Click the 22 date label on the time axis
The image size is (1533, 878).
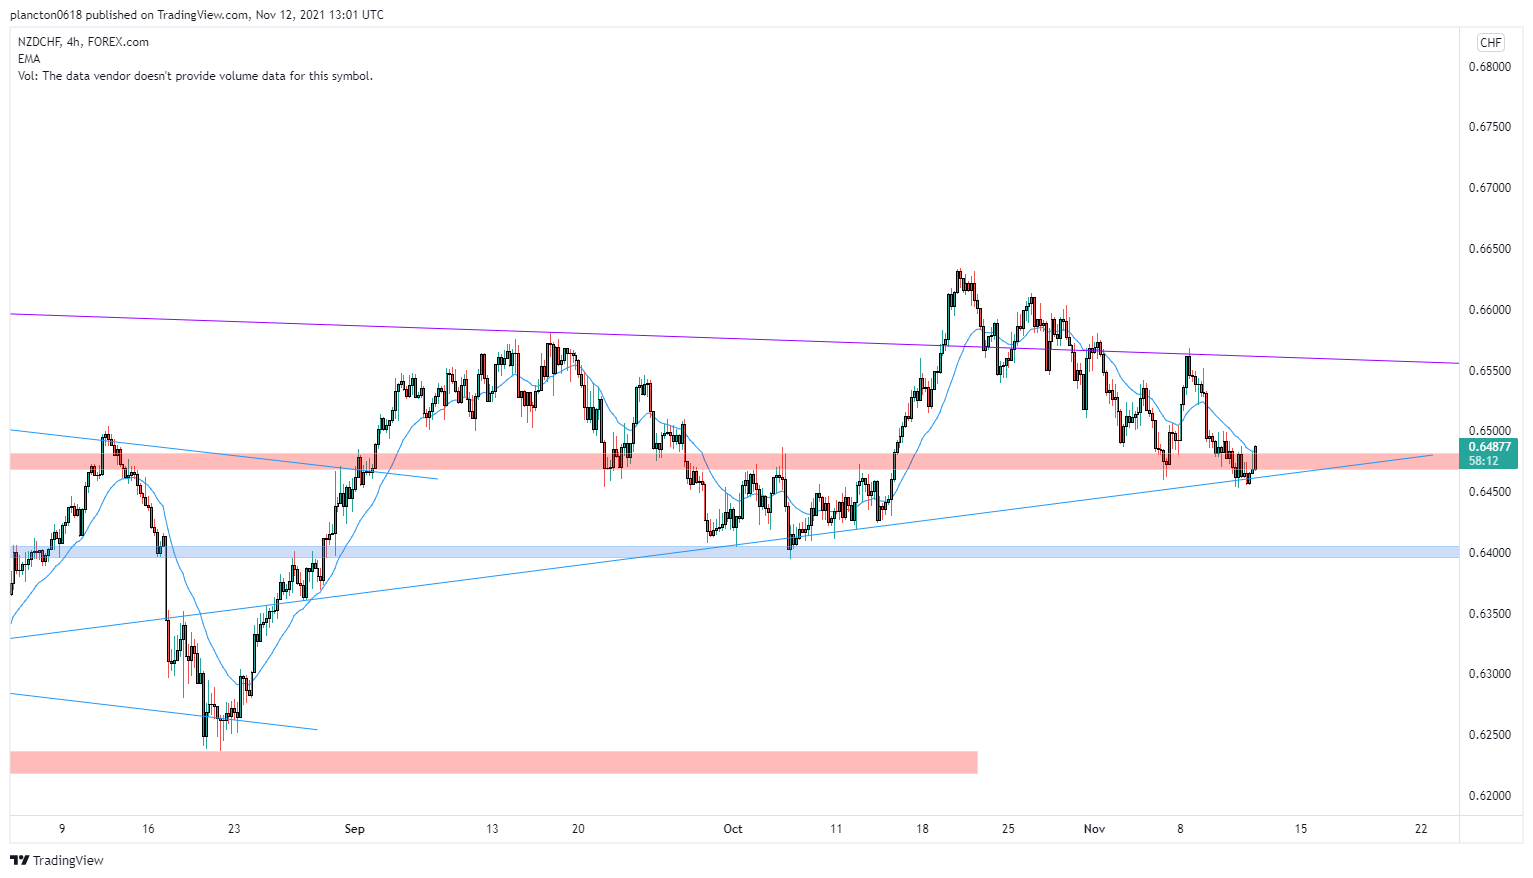pos(1421,829)
